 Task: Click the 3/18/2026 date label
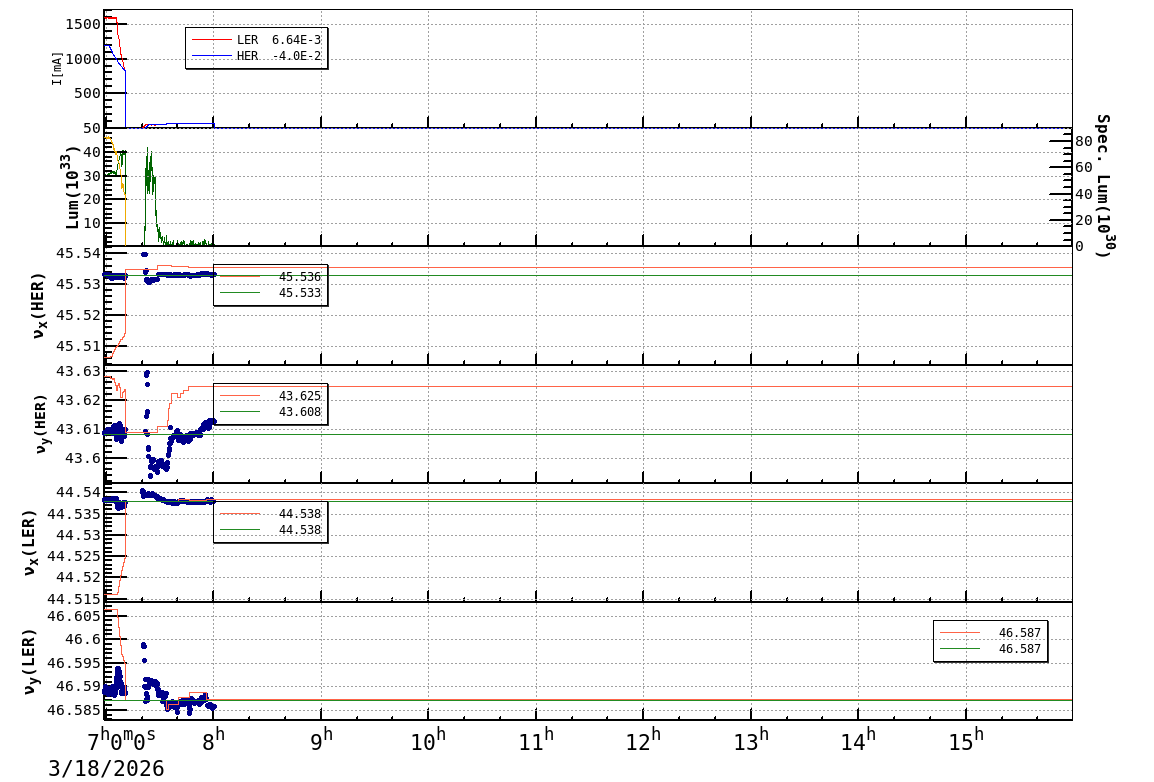(106, 768)
